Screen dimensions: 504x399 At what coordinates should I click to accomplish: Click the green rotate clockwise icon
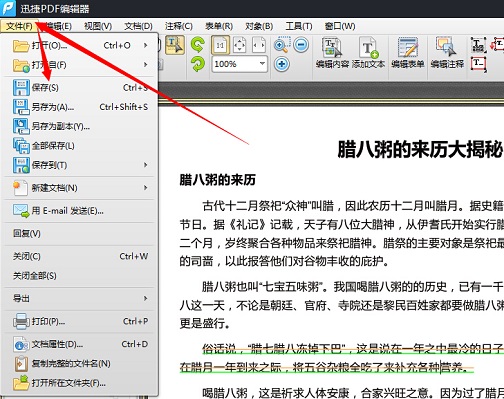click(198, 64)
